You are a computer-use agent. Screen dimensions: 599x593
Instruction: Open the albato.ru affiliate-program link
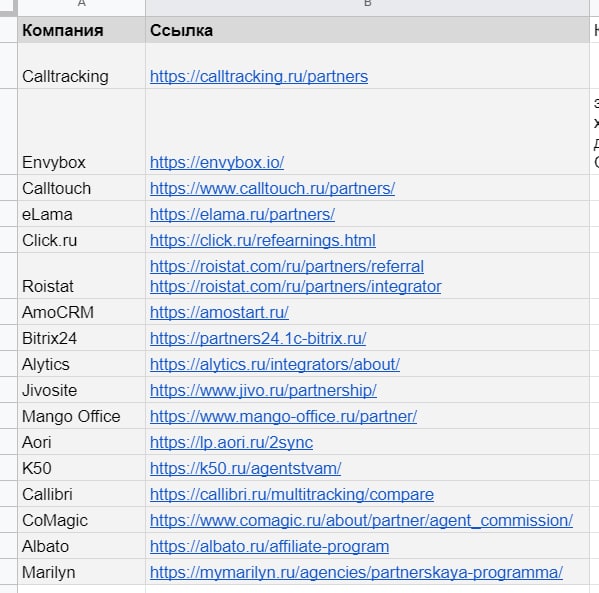pos(269,546)
